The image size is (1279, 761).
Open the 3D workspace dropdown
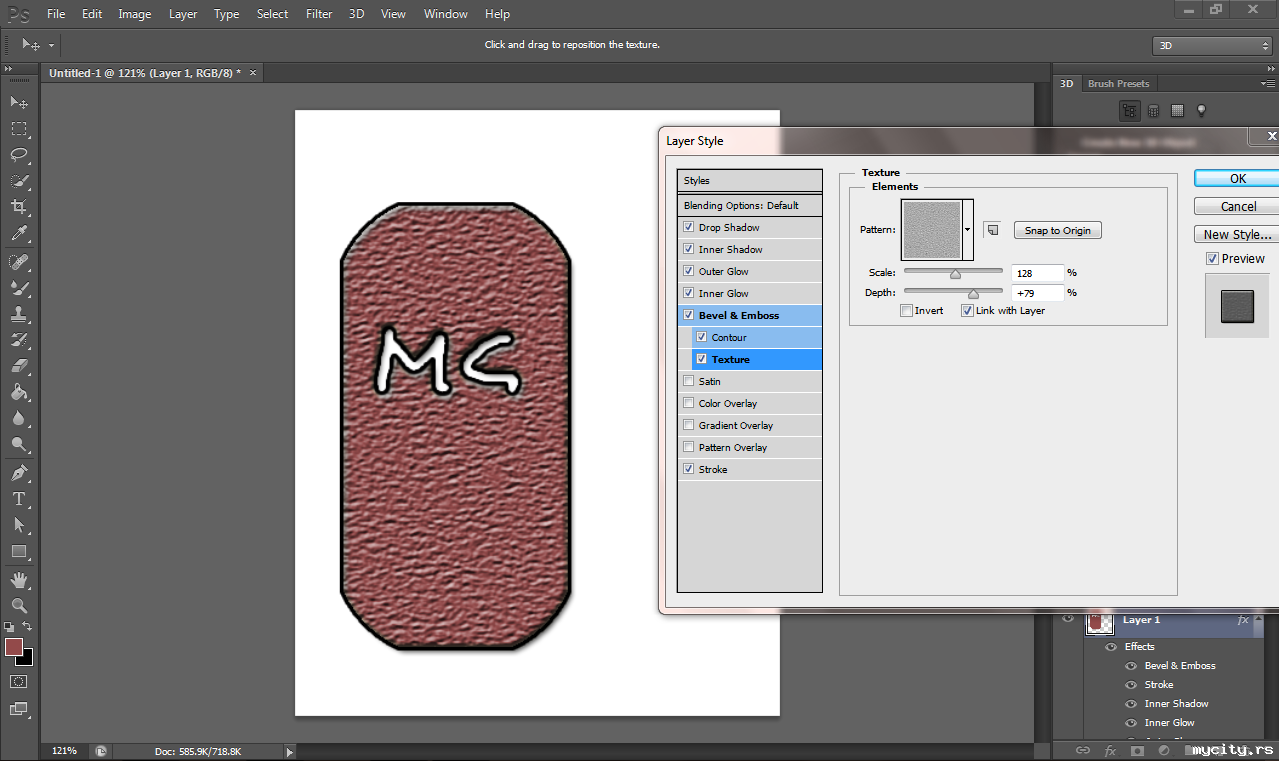[1211, 46]
